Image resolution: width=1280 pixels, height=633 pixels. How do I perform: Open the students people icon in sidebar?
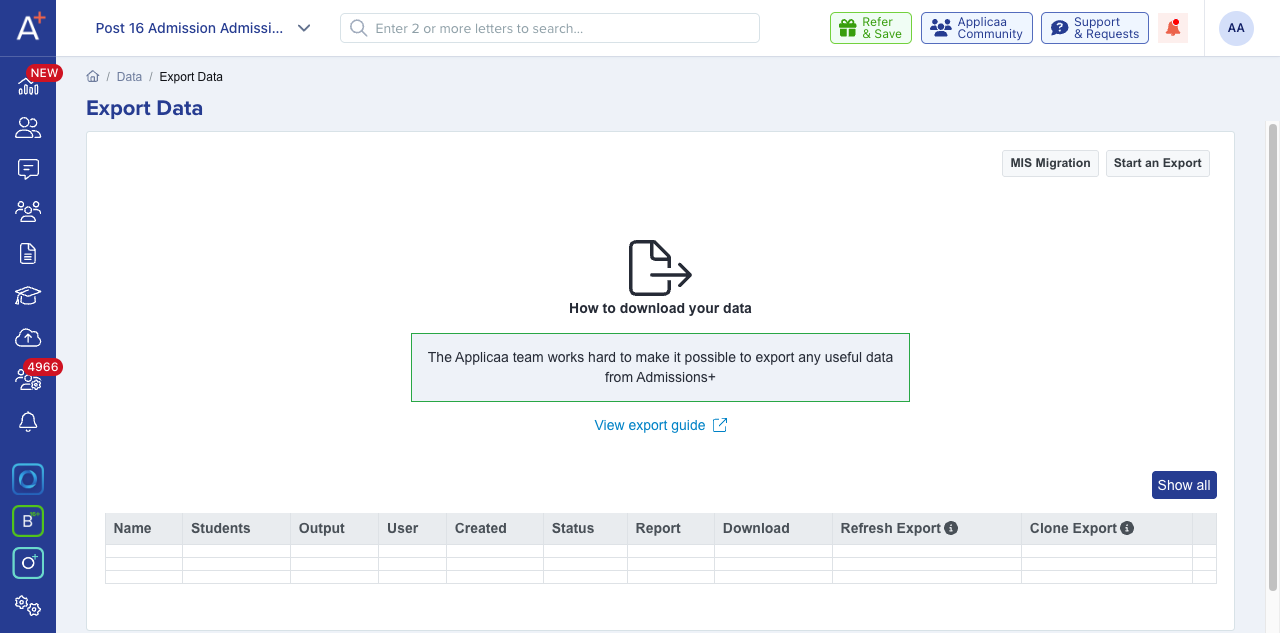click(28, 128)
